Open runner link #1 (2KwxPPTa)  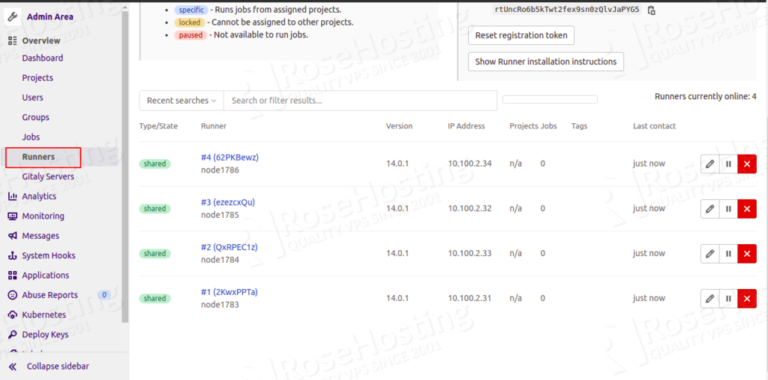pyautogui.click(x=229, y=292)
